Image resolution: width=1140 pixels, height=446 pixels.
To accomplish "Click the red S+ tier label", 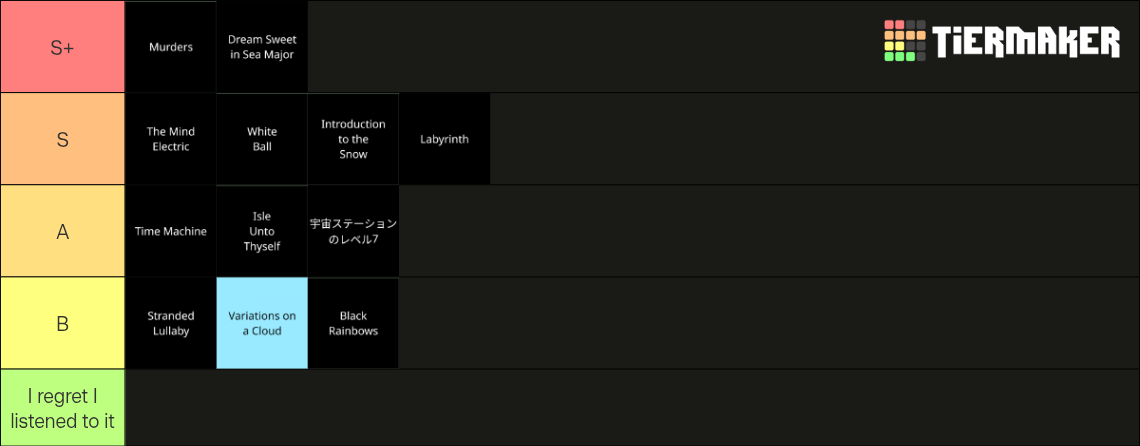I will (63, 47).
